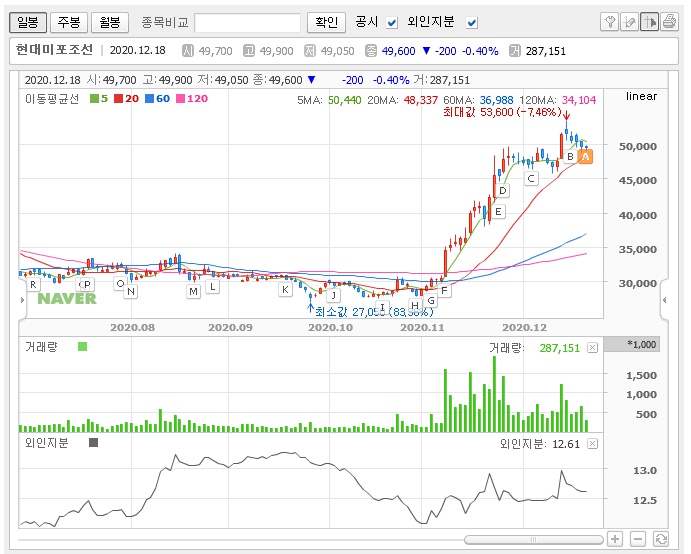The width and height of the screenshot is (691, 554).
Task: Click the 최대값 53,600 label
Action: coord(502,112)
